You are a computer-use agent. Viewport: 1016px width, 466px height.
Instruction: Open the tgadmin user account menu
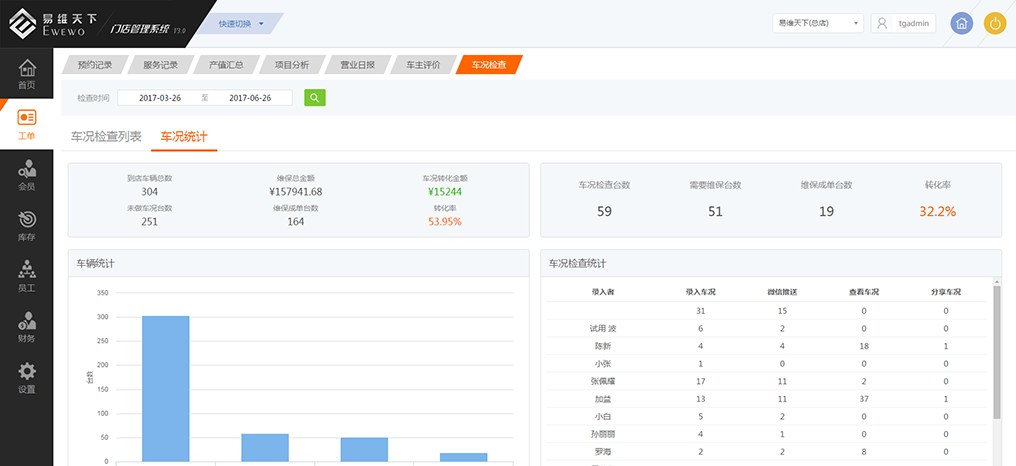[x=904, y=23]
